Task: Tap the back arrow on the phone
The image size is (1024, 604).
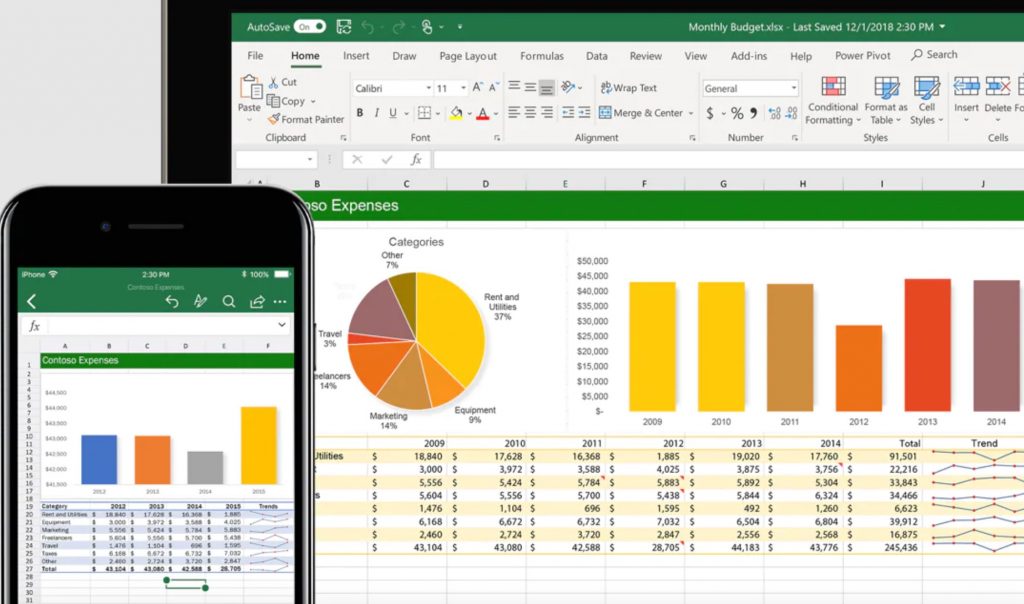Action: pyautogui.click(x=31, y=301)
